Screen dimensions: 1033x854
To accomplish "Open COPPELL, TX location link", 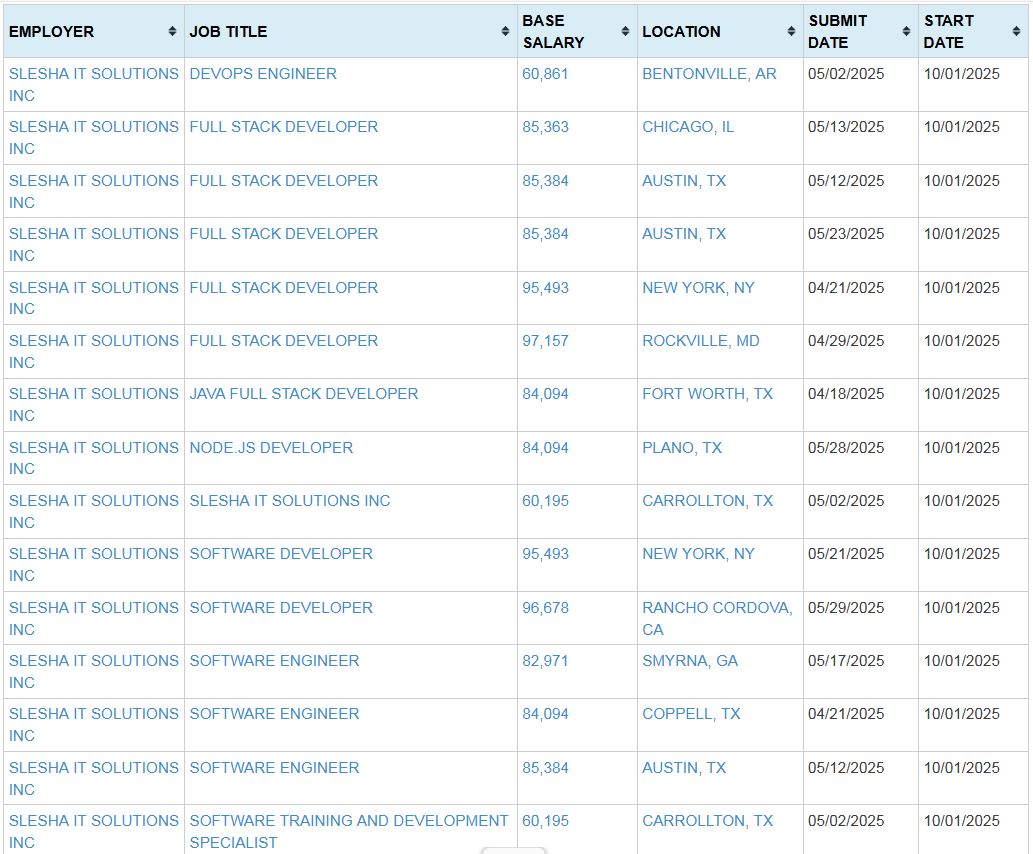I will (691, 714).
